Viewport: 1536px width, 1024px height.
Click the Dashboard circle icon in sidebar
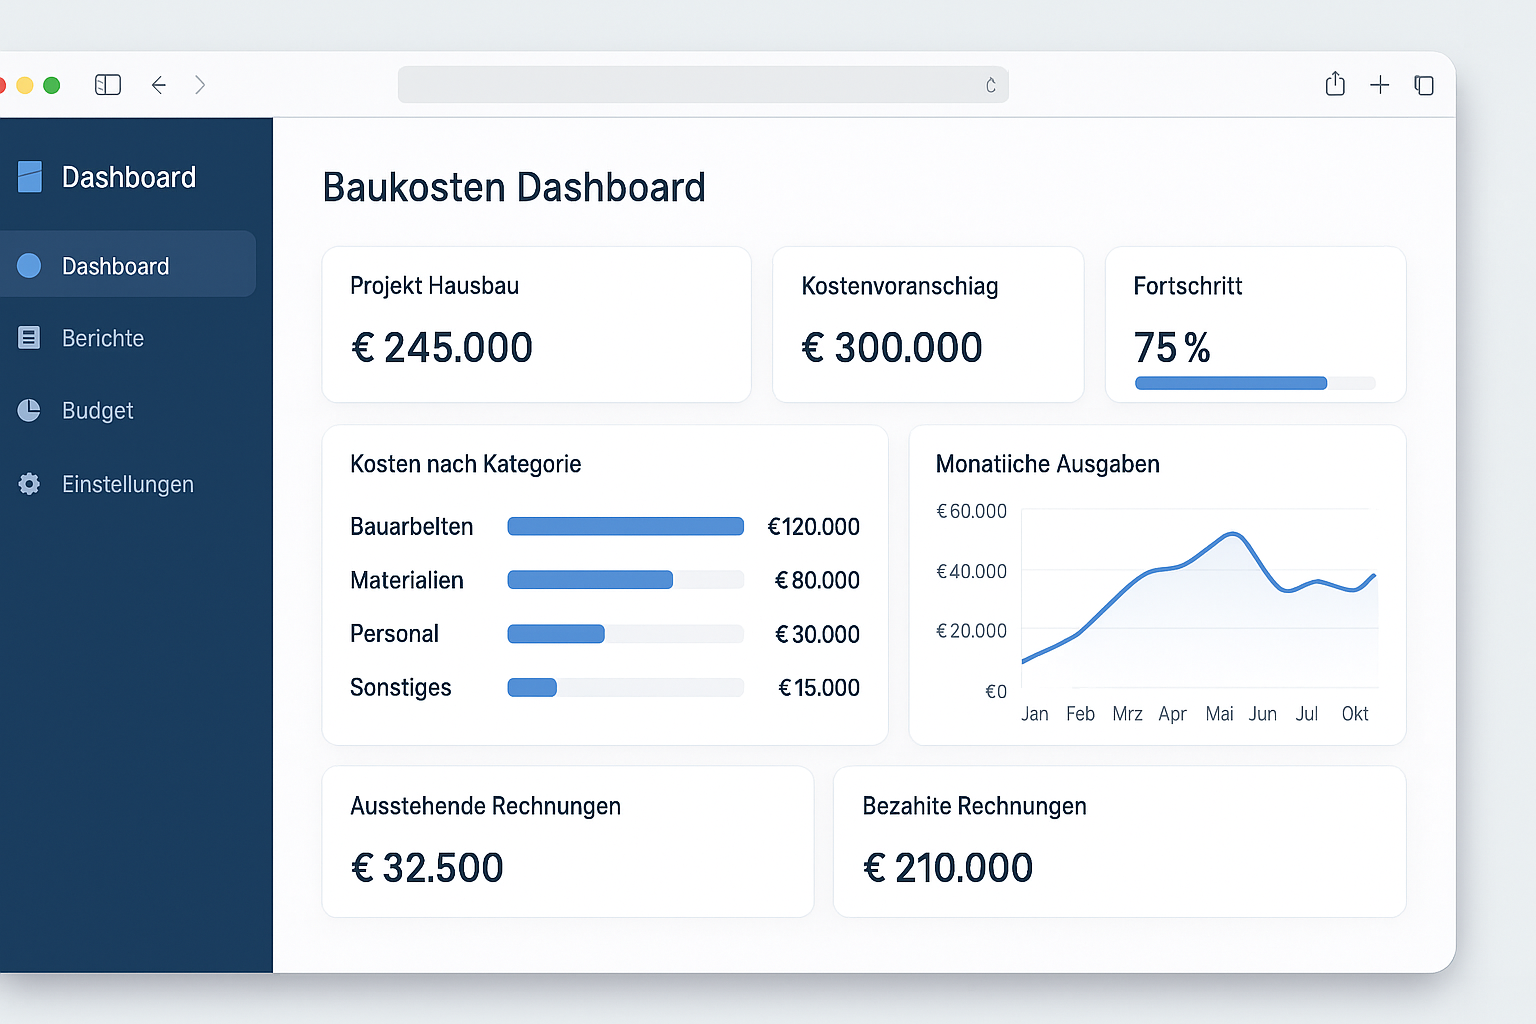[x=29, y=265]
